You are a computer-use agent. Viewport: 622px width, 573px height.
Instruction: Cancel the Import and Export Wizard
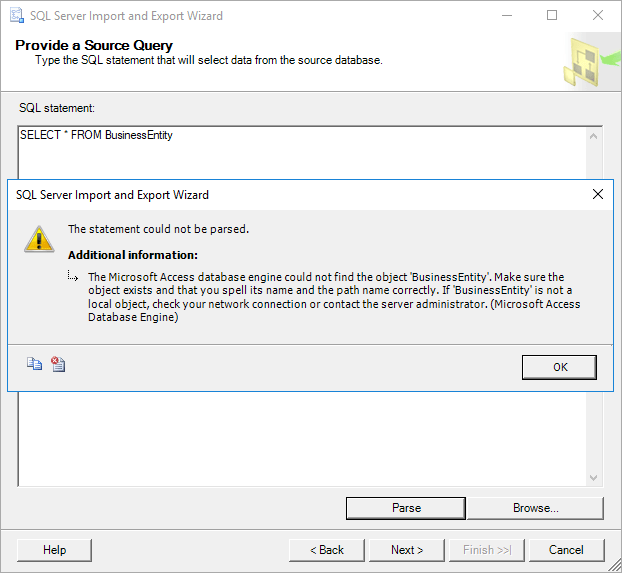click(x=566, y=550)
